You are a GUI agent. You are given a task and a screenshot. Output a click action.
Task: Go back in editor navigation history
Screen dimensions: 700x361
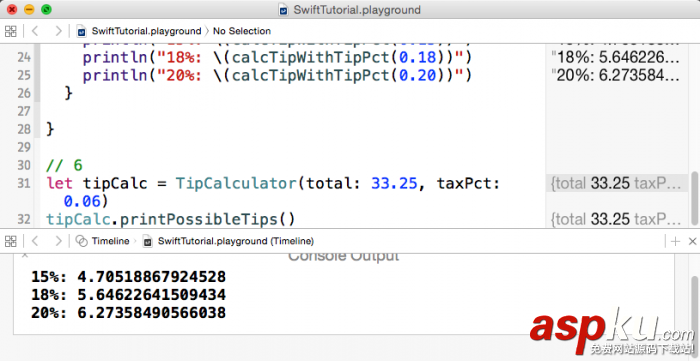[x=35, y=31]
